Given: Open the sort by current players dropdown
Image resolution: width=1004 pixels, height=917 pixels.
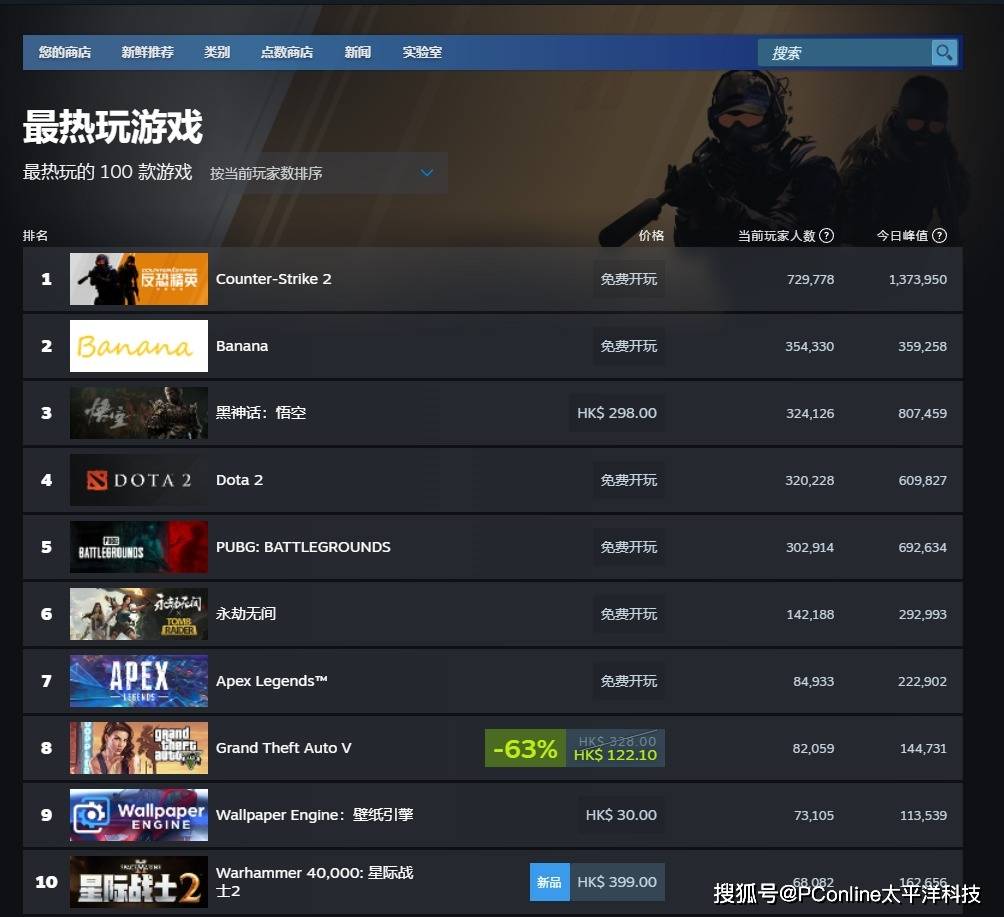Looking at the screenshot, I should pyautogui.click(x=323, y=173).
